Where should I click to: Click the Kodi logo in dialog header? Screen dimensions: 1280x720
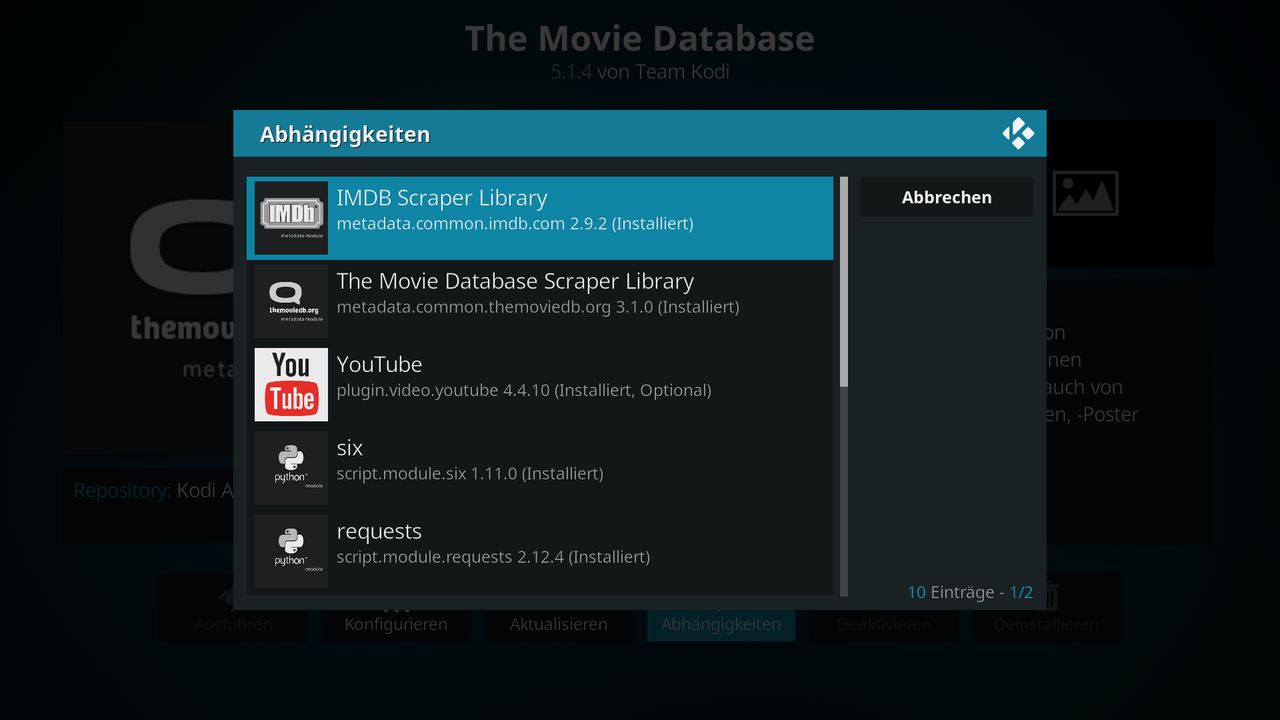(x=1018, y=134)
